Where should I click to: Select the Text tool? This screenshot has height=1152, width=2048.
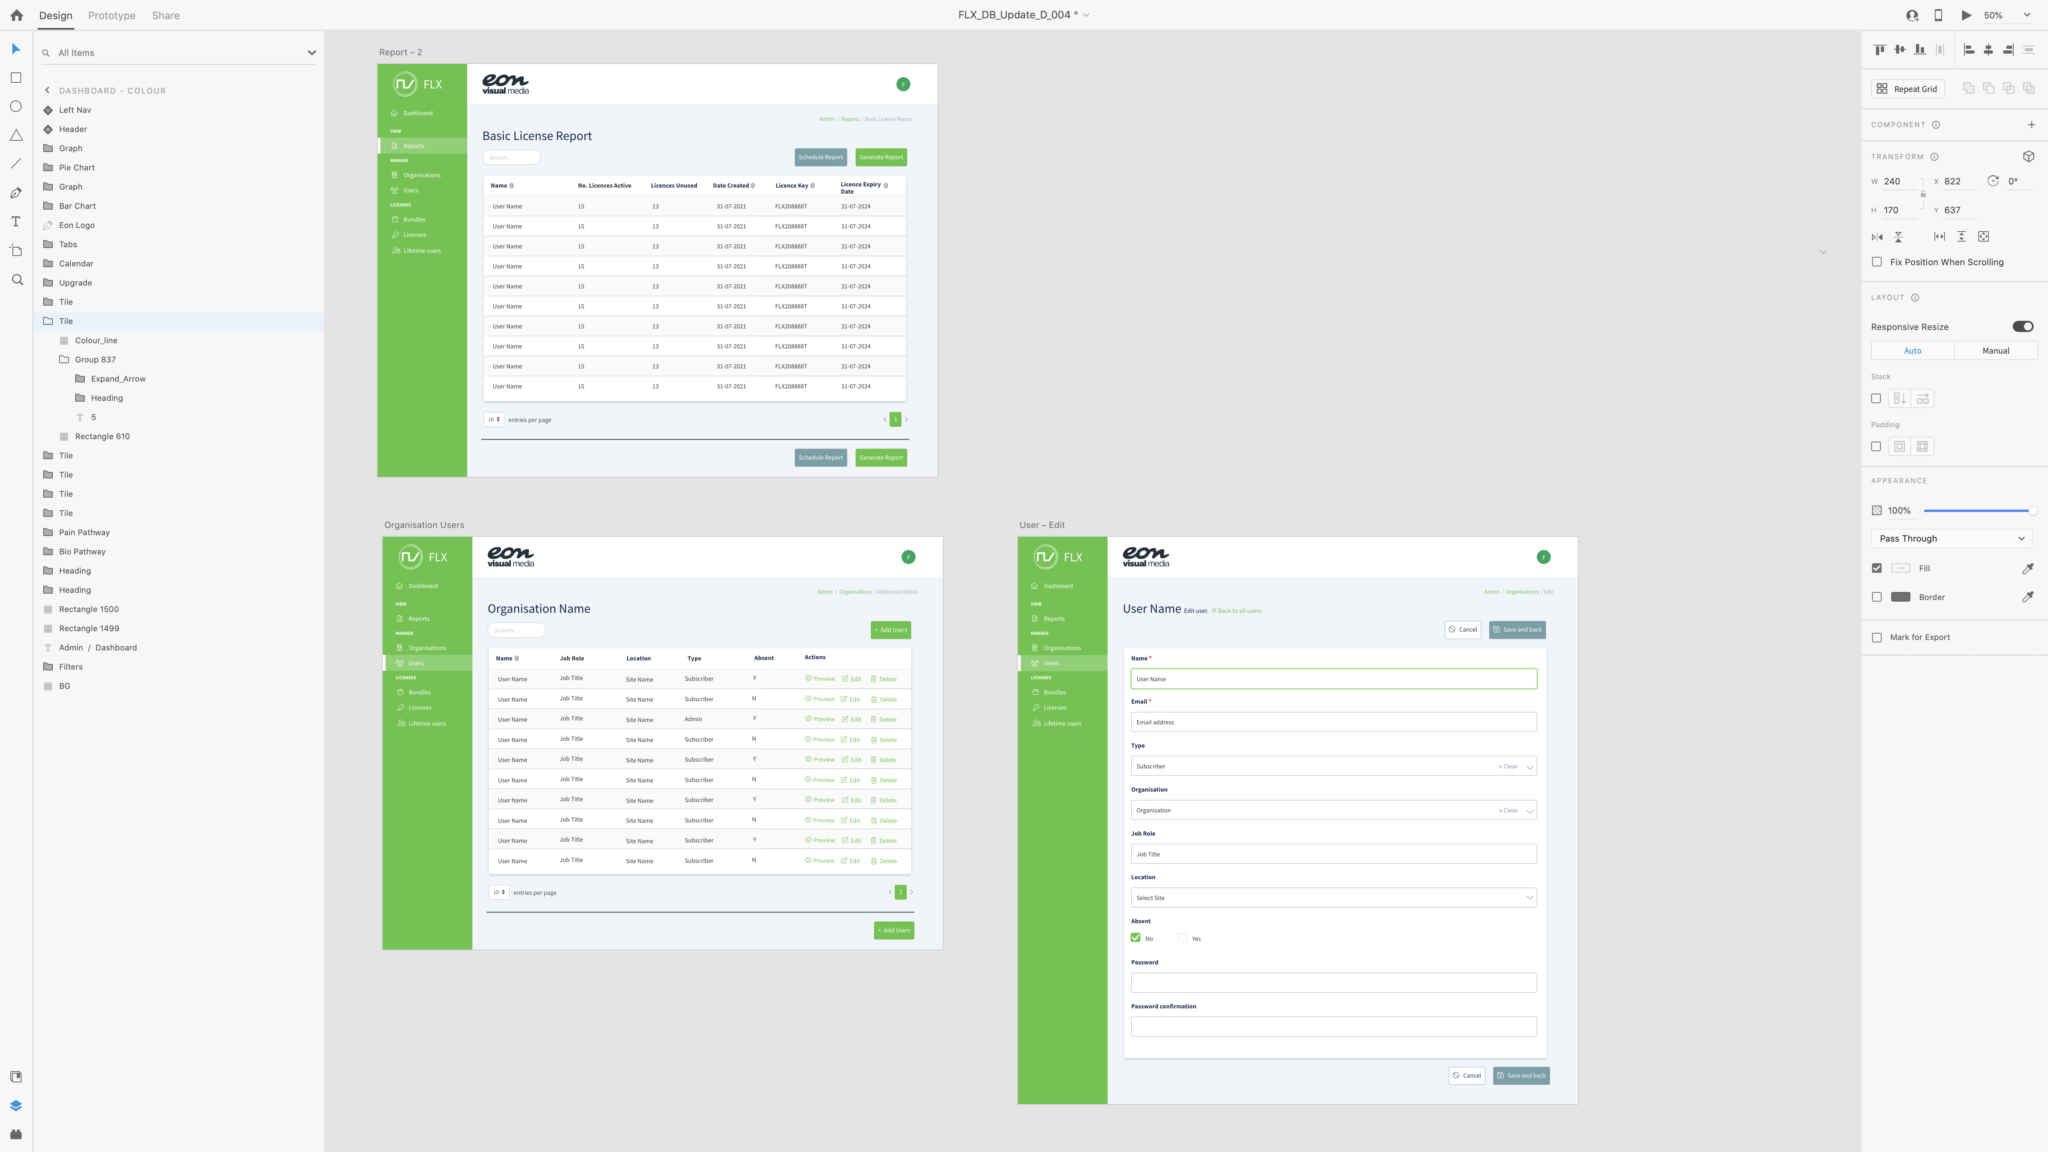click(x=16, y=222)
